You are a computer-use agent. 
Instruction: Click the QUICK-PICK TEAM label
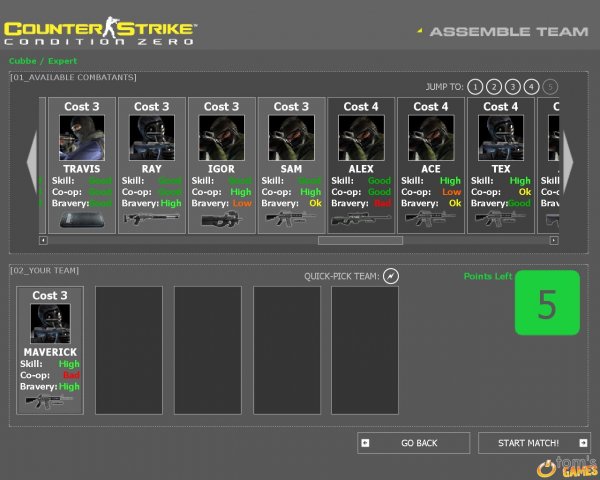click(x=342, y=276)
